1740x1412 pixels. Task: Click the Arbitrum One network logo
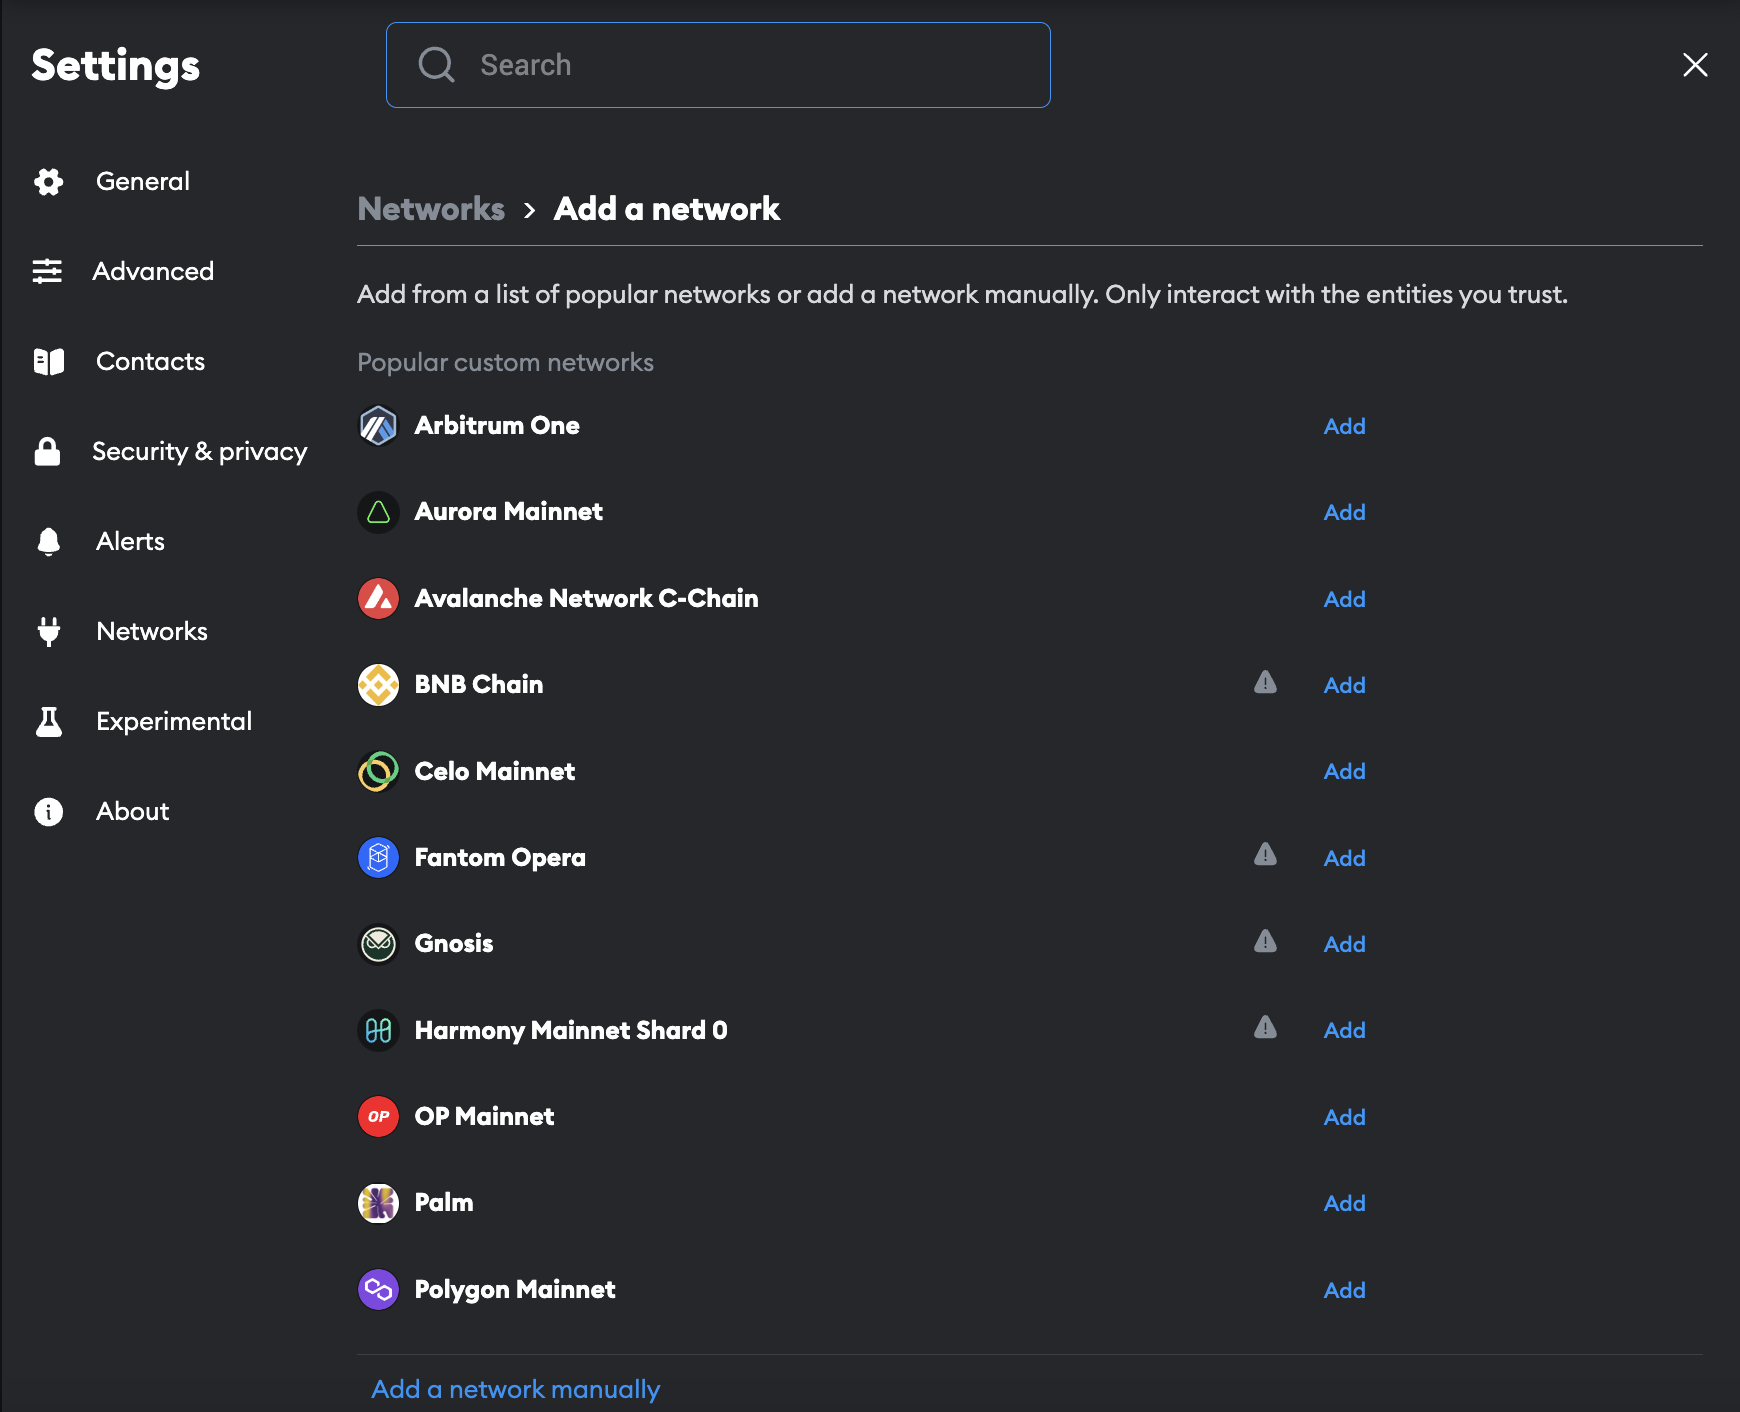pos(378,426)
